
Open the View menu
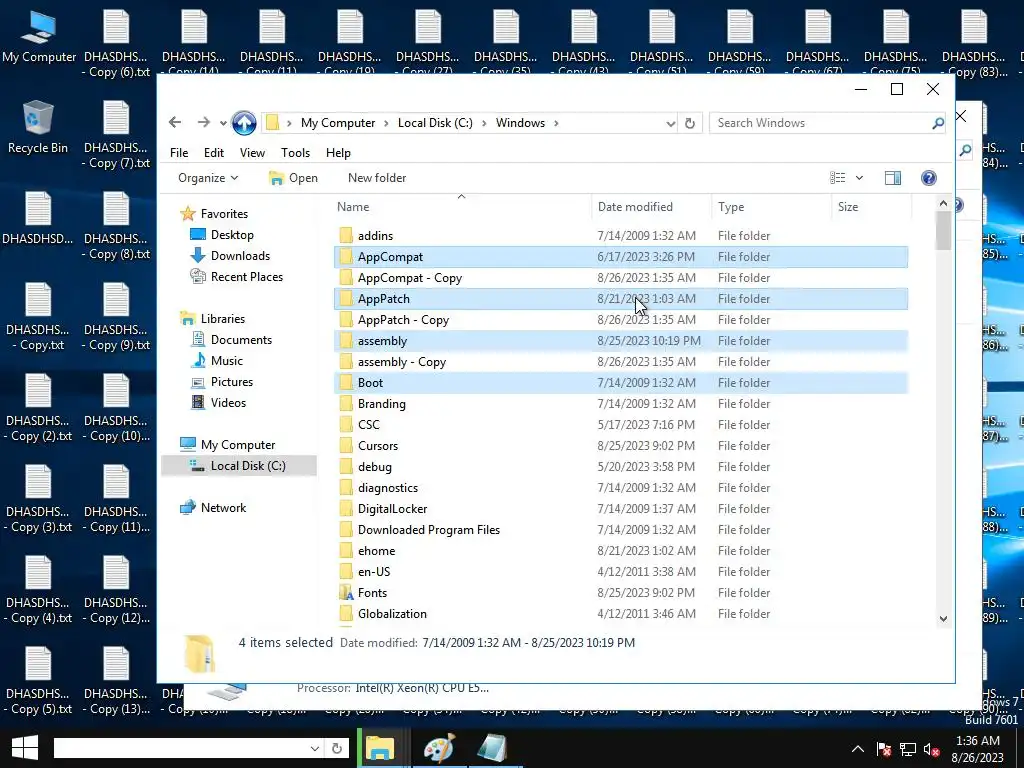tap(252, 152)
